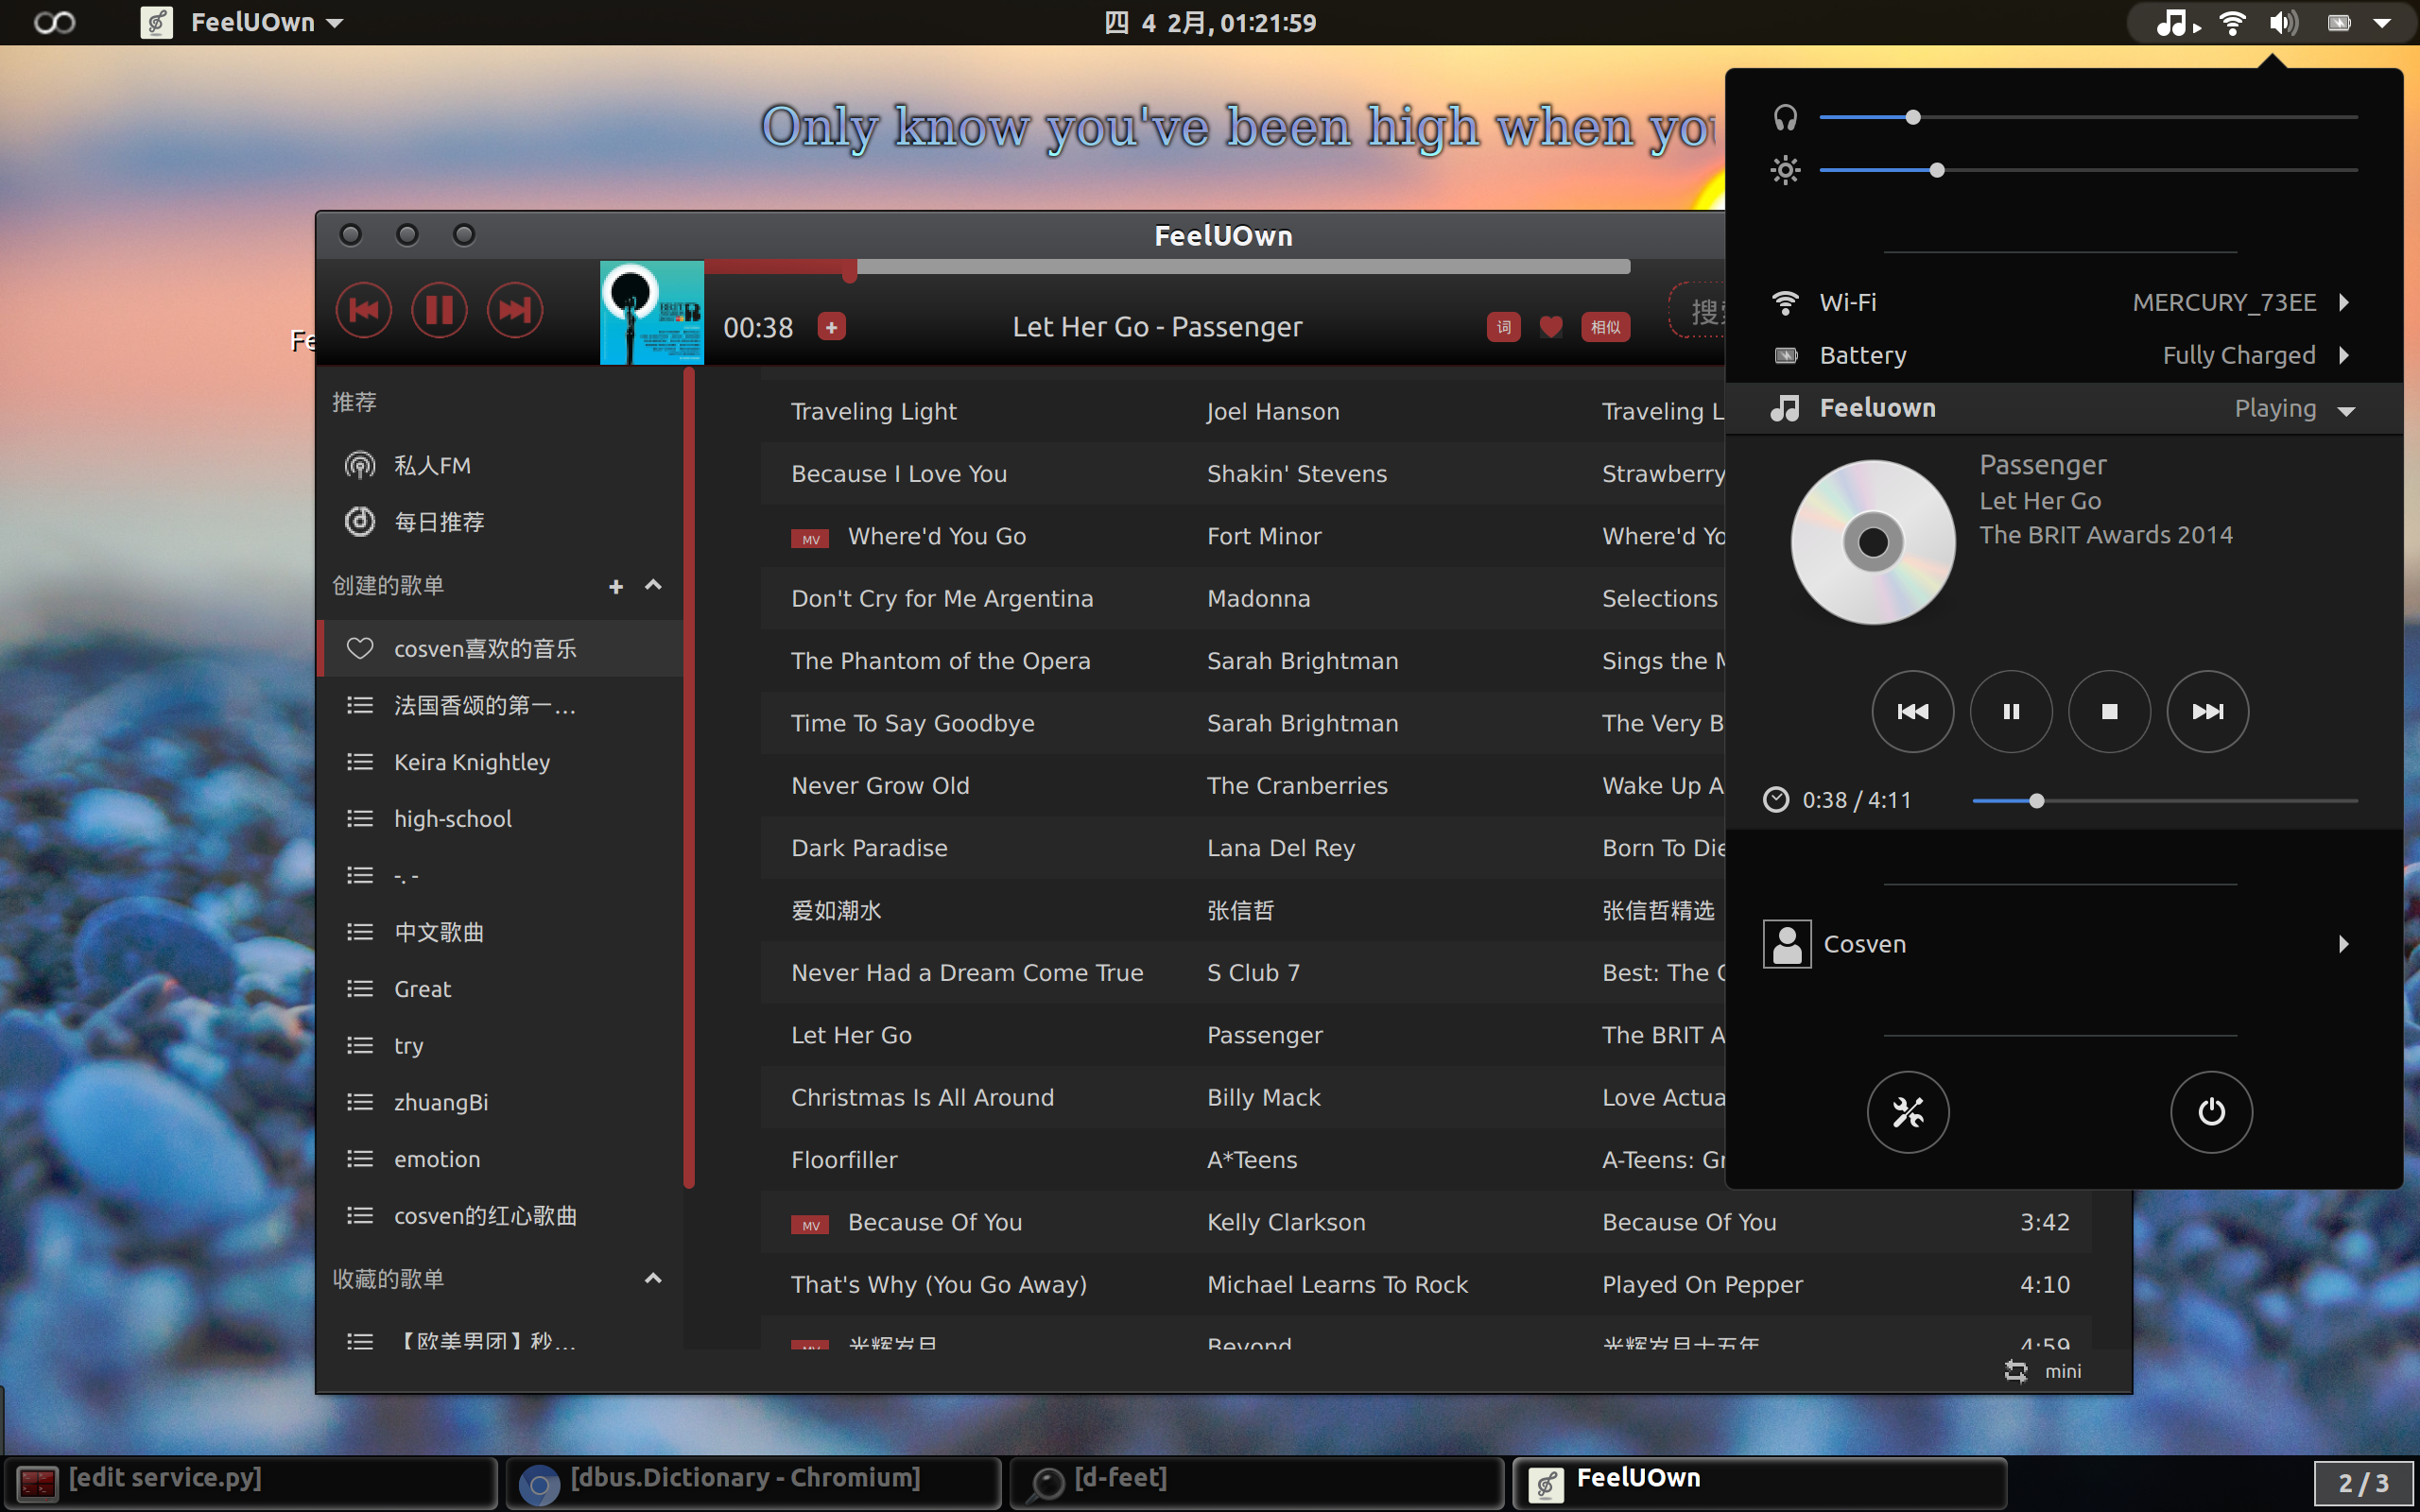Click the red plus icon beside 00:38
Screen dimensions: 2420x1512
click(x=832, y=327)
